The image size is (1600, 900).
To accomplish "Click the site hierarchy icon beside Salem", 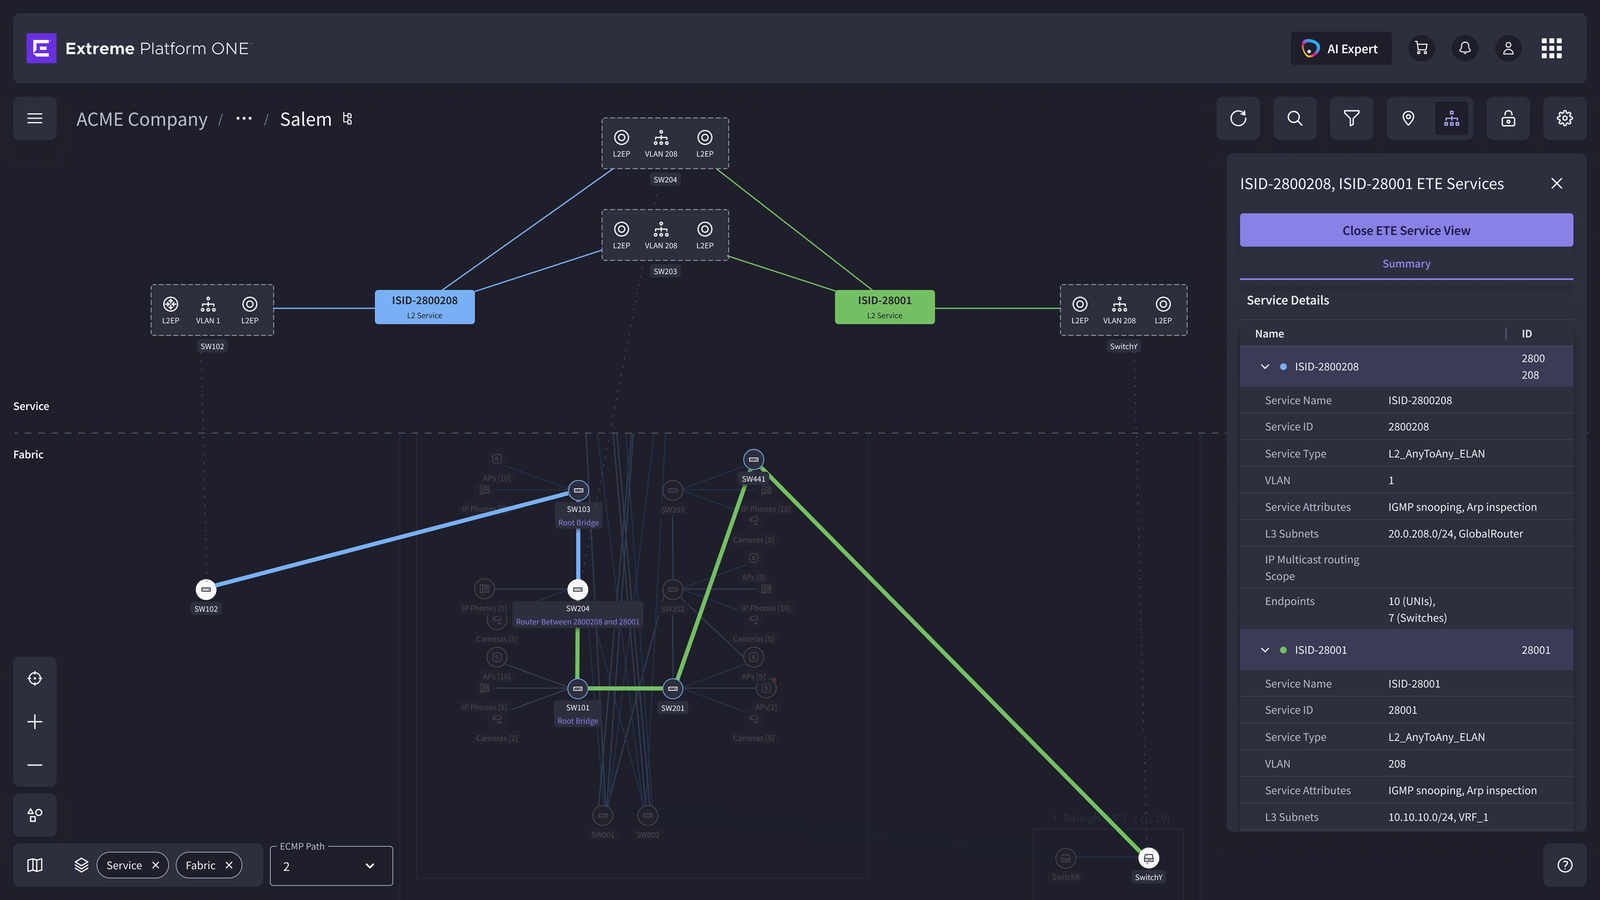I will click(348, 119).
